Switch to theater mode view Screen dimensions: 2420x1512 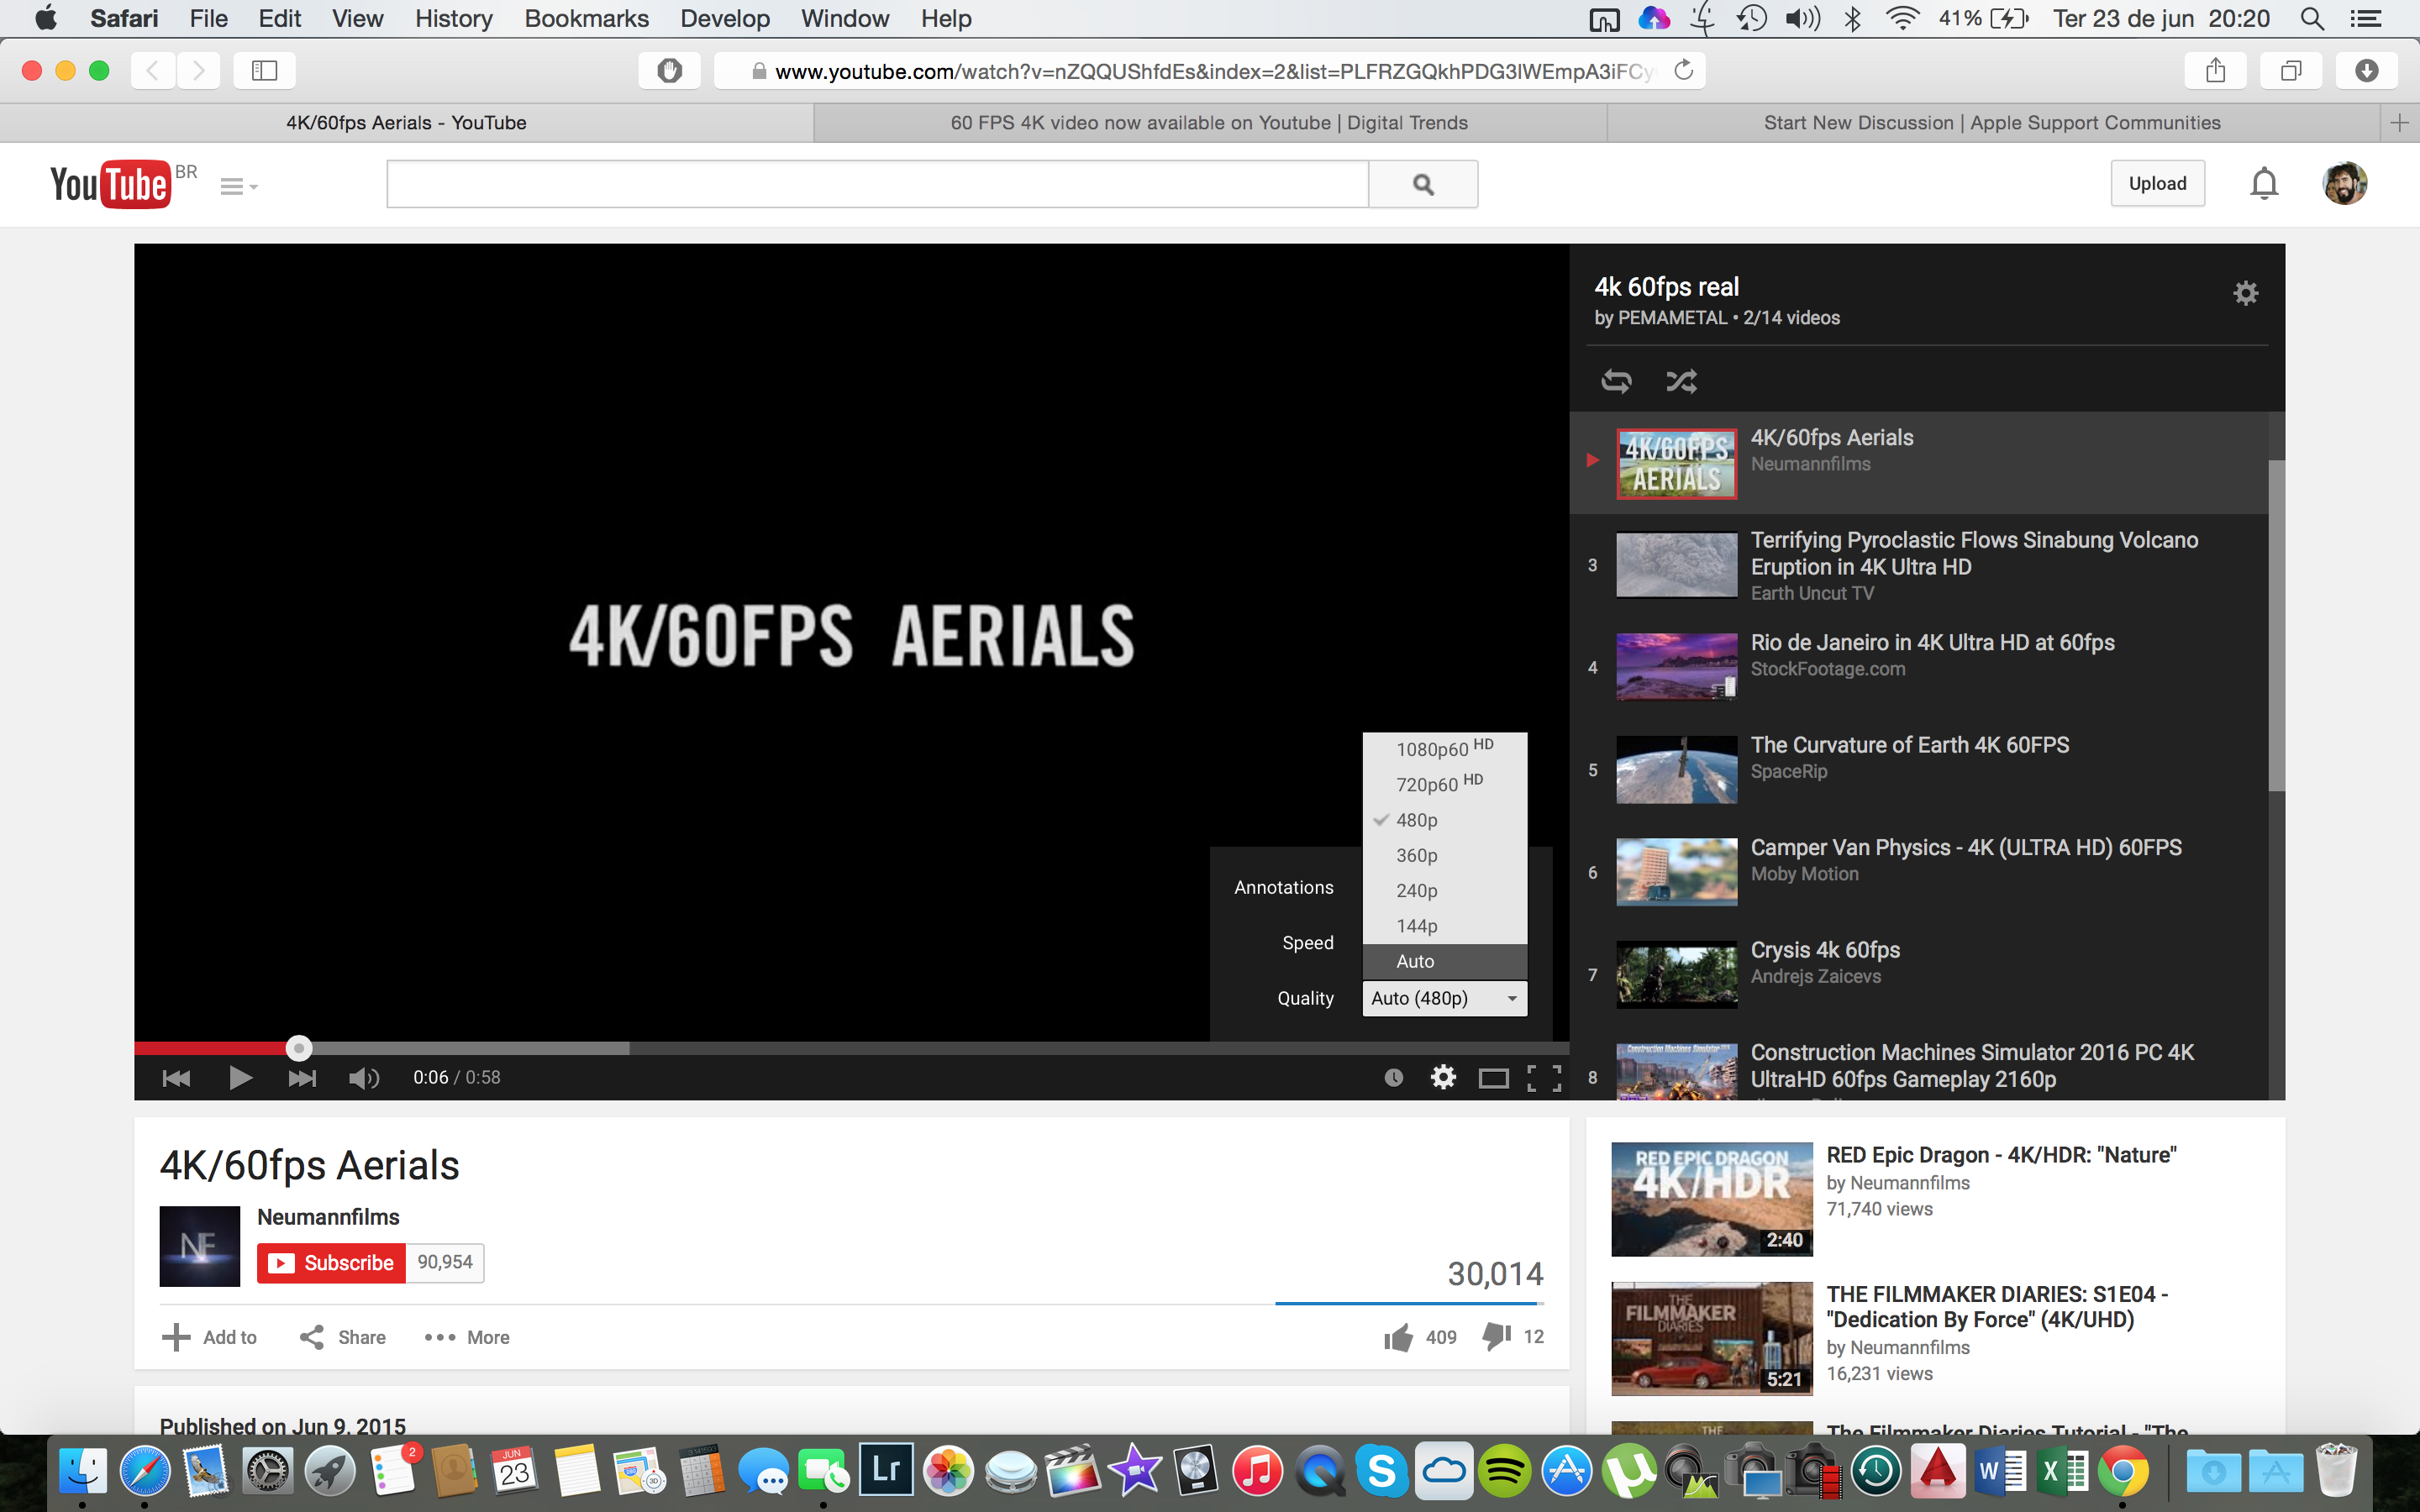[x=1493, y=1077]
